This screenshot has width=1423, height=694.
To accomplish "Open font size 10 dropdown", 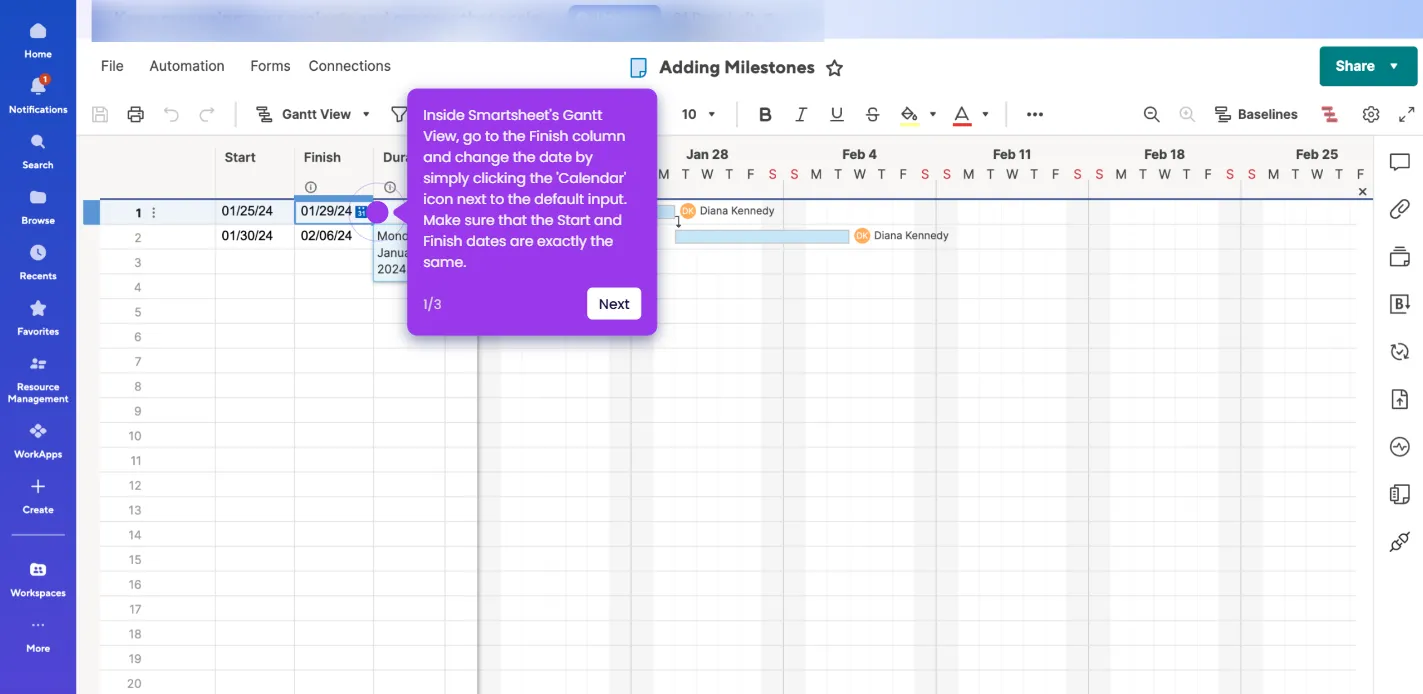I will 699,114.
